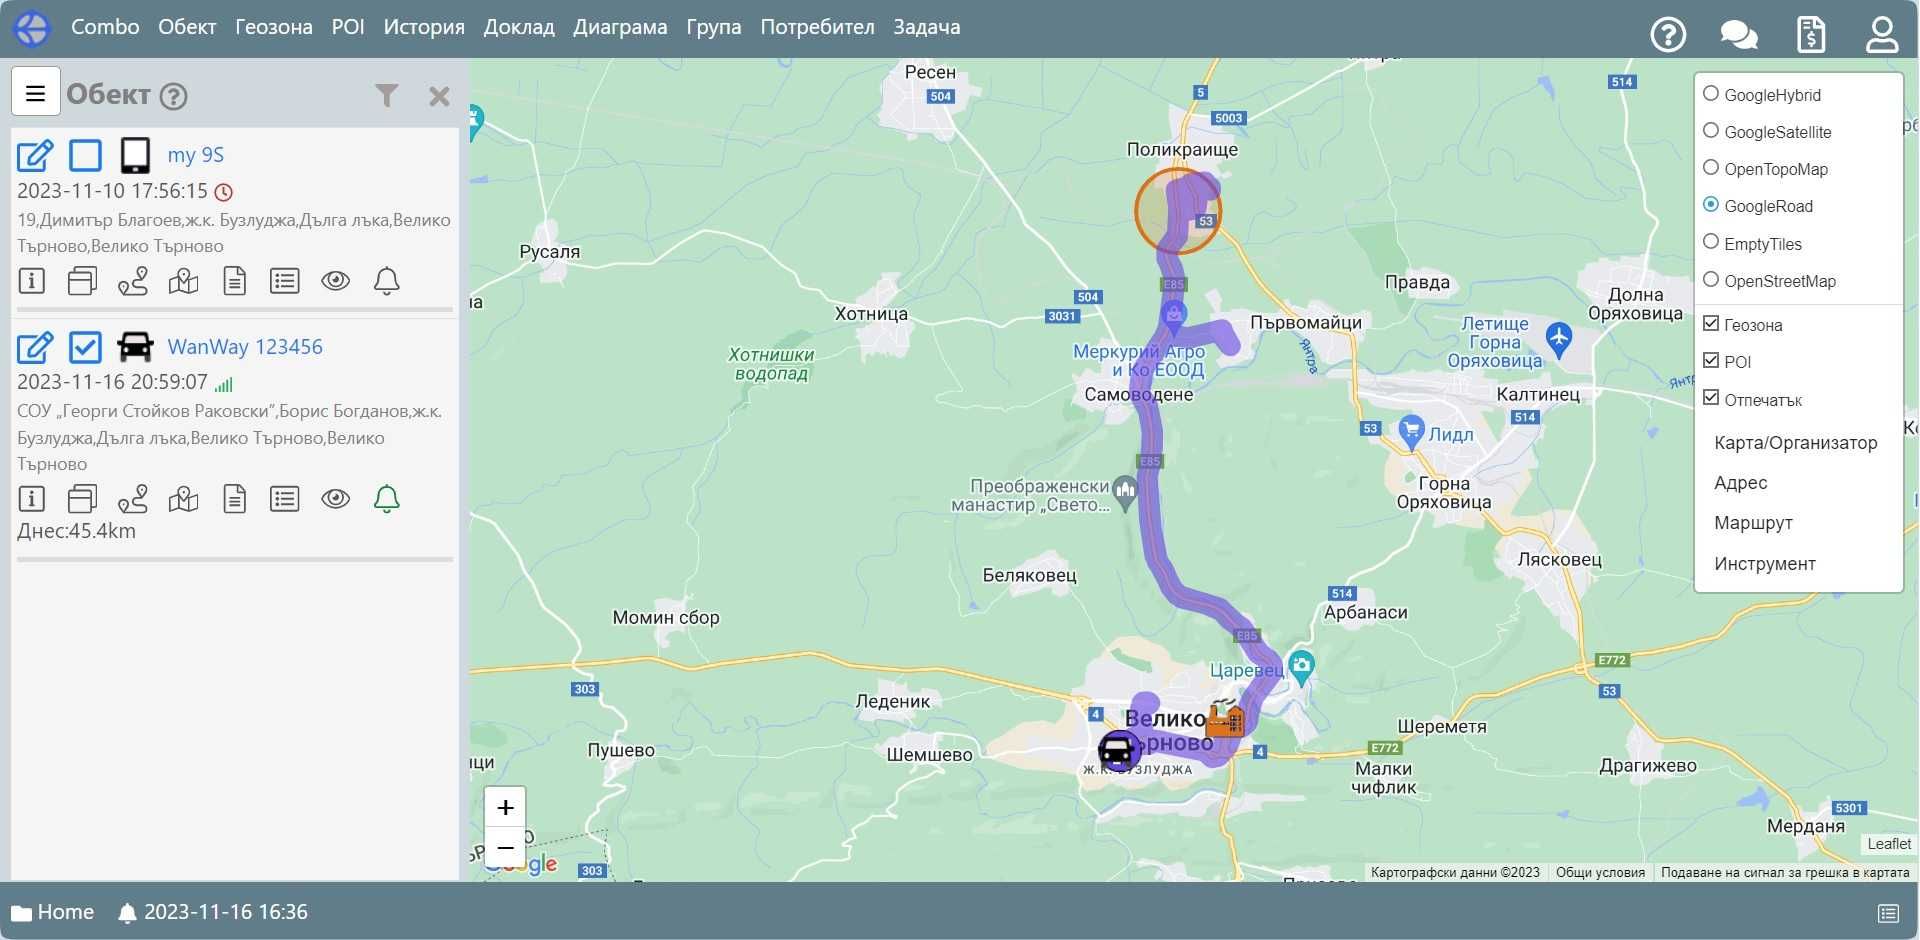Screen dimensions: 1920x940
Task: Click help icon next to Обект title
Action: [x=174, y=96]
